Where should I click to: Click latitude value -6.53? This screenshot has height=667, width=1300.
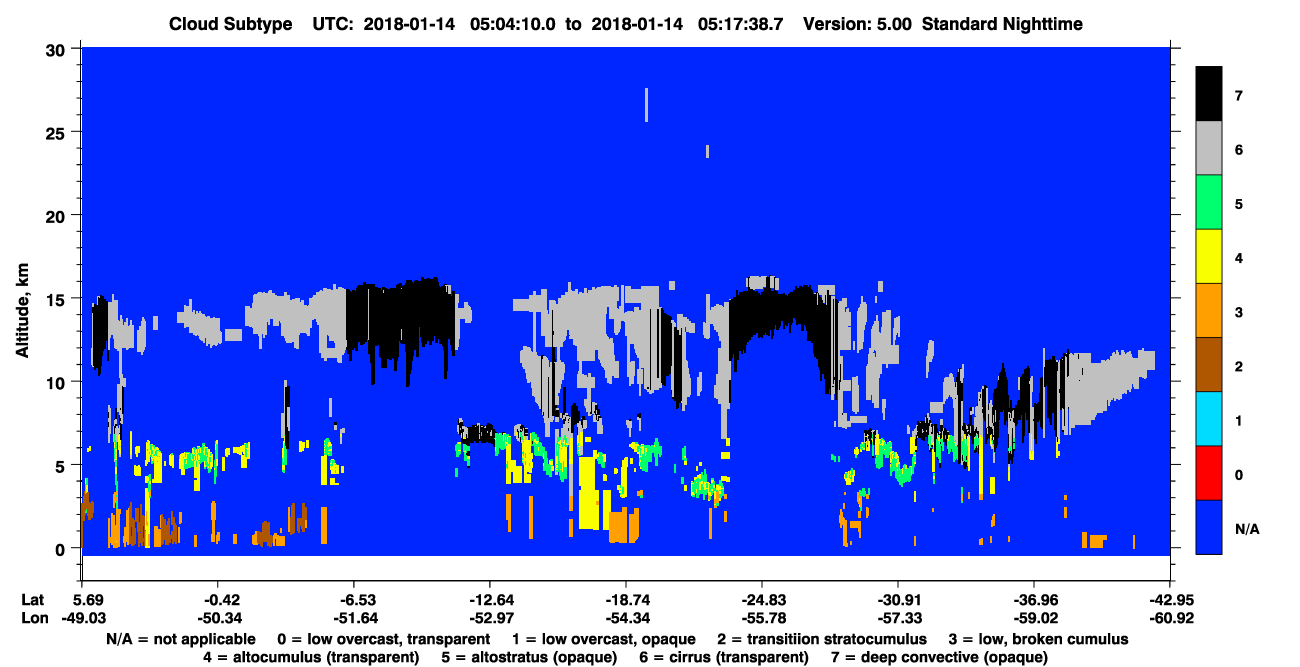tap(353, 600)
